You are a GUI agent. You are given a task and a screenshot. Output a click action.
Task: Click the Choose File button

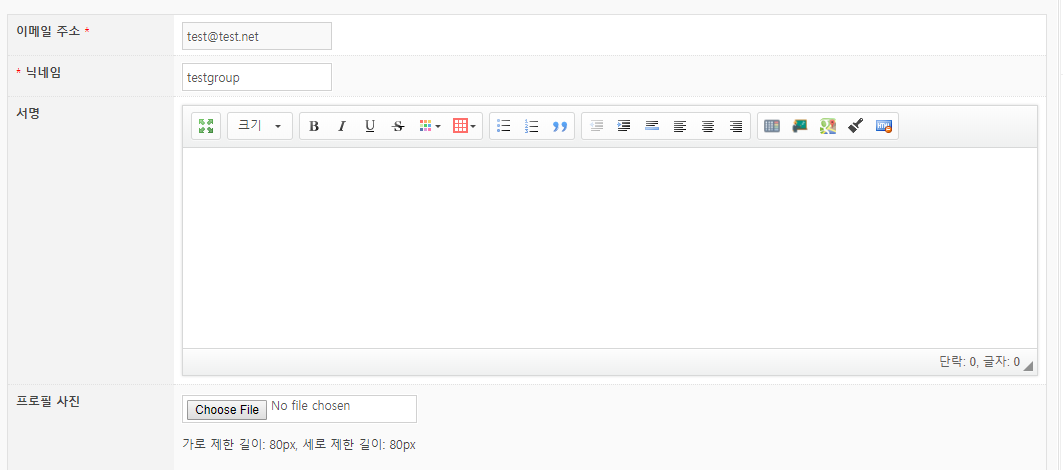[x=227, y=409]
